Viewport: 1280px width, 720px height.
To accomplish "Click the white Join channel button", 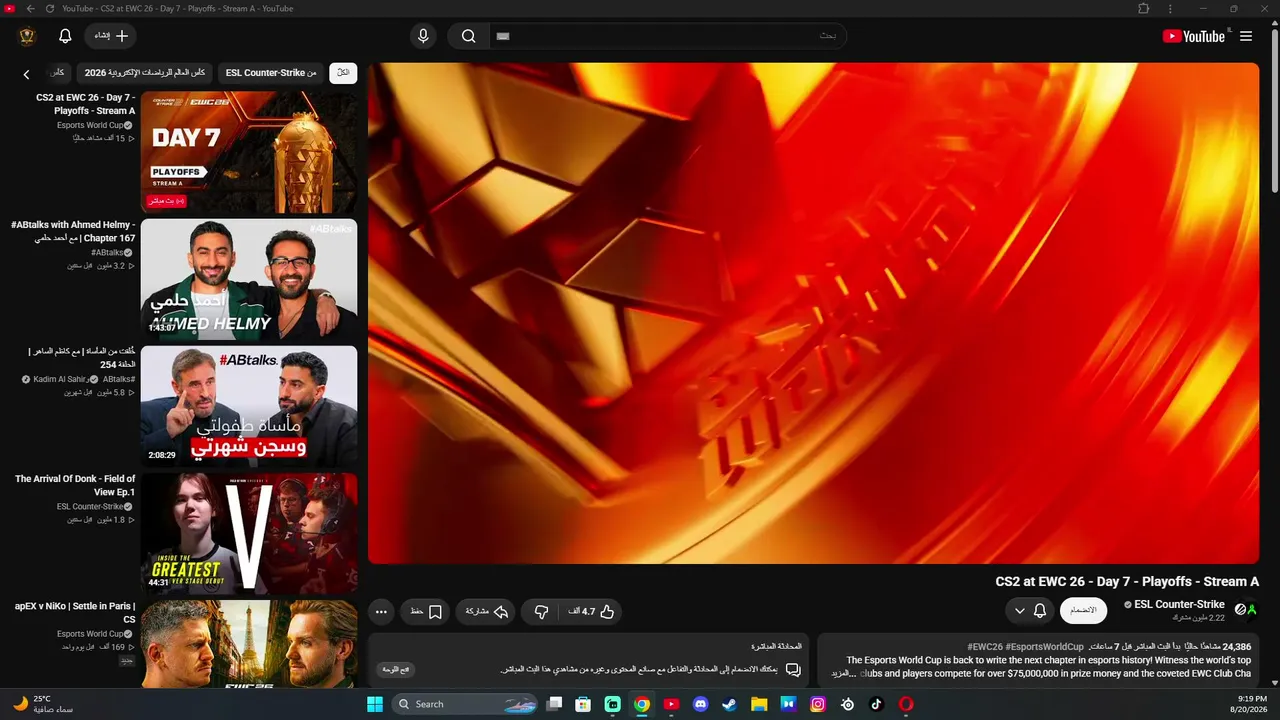I will tap(1083, 610).
